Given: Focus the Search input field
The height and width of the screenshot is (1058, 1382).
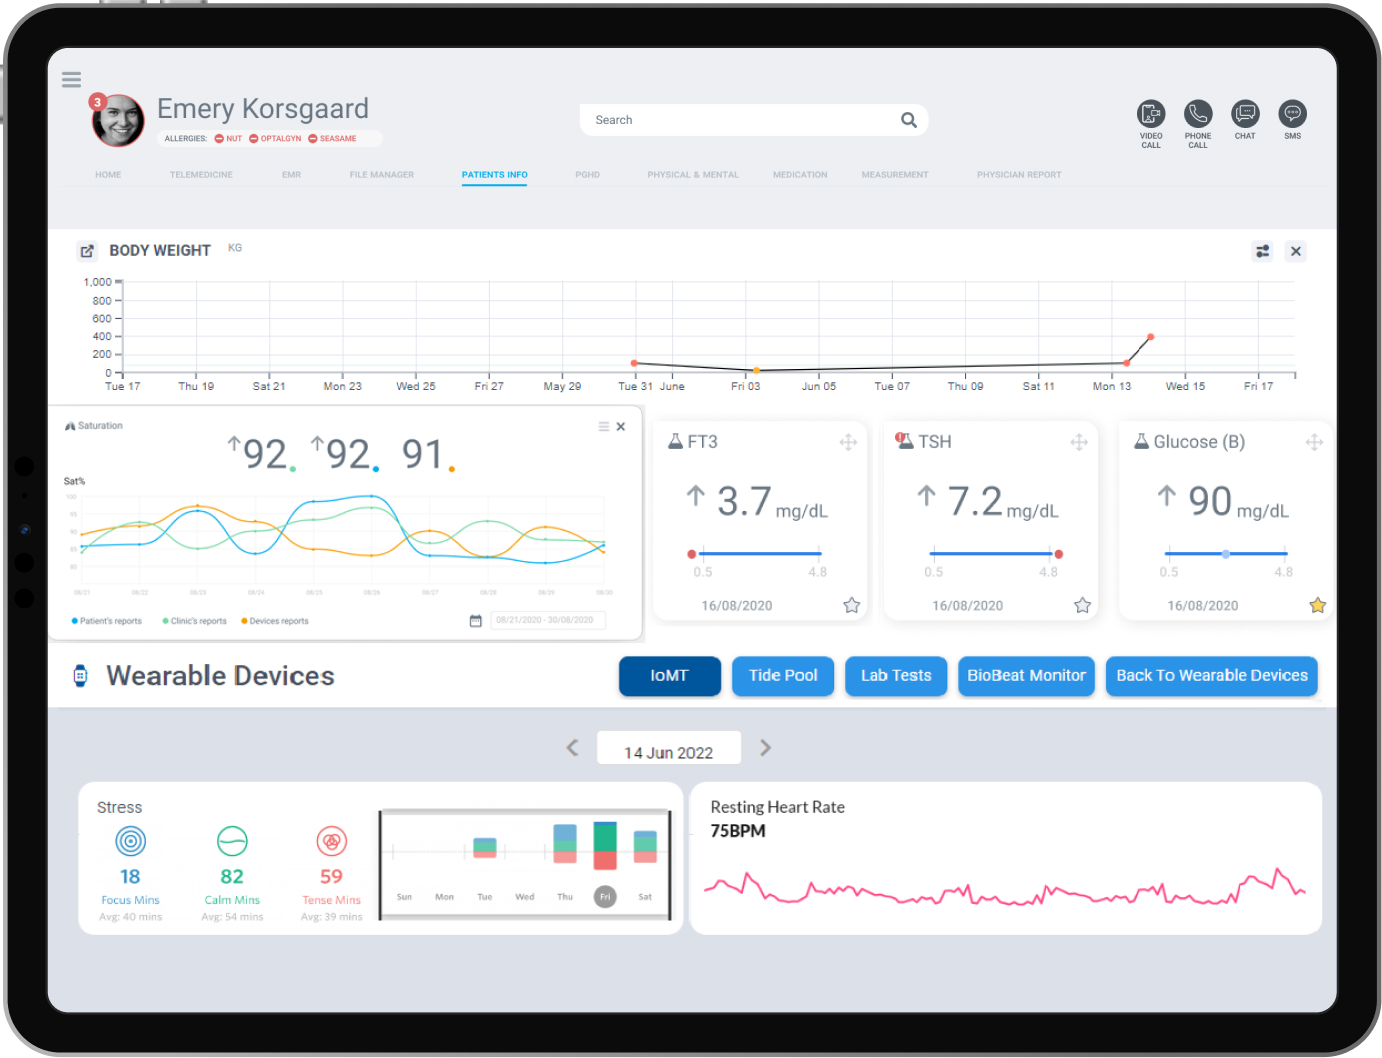Looking at the screenshot, I should click(754, 120).
